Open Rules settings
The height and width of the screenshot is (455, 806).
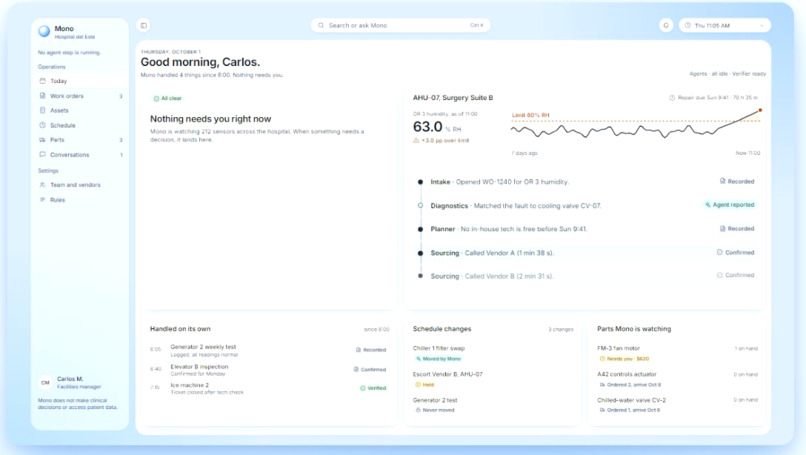click(x=81, y=199)
